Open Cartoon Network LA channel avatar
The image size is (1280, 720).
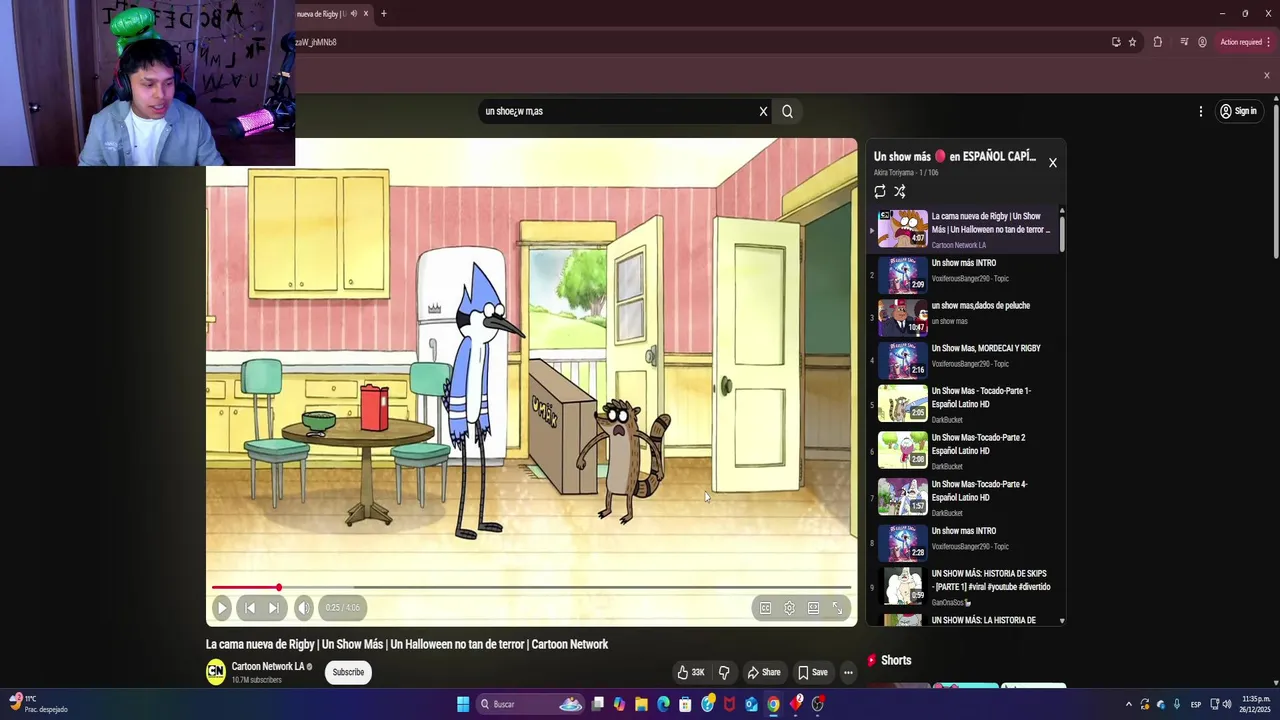[x=216, y=672]
